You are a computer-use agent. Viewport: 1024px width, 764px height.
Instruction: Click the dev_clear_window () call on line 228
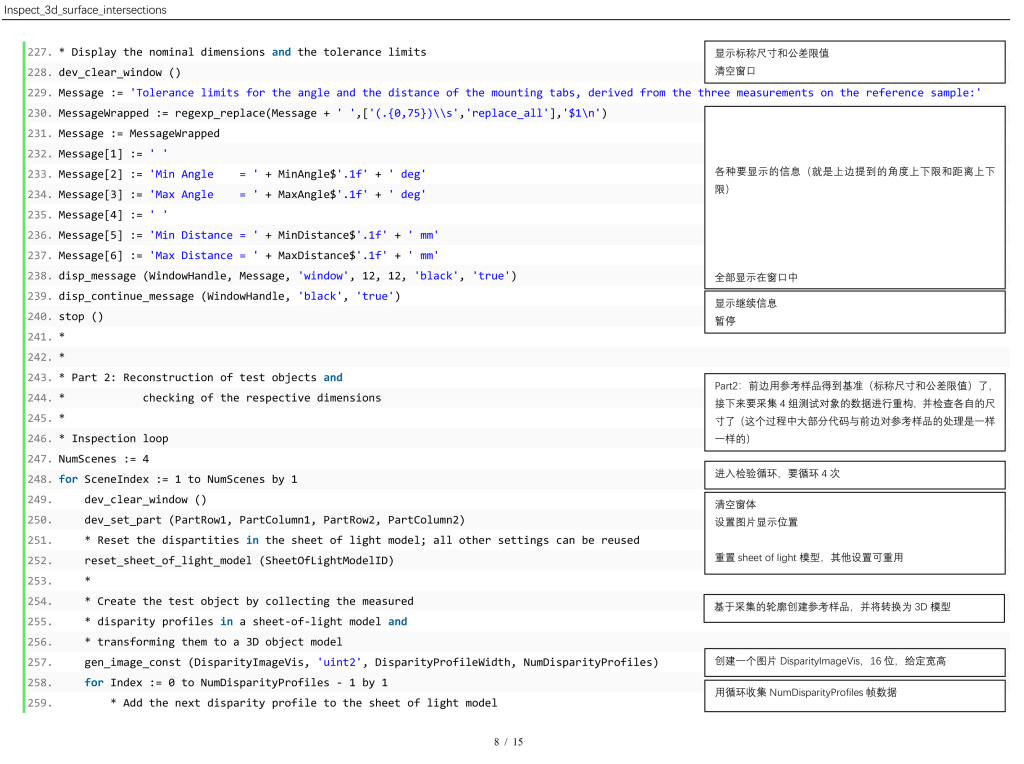(119, 72)
